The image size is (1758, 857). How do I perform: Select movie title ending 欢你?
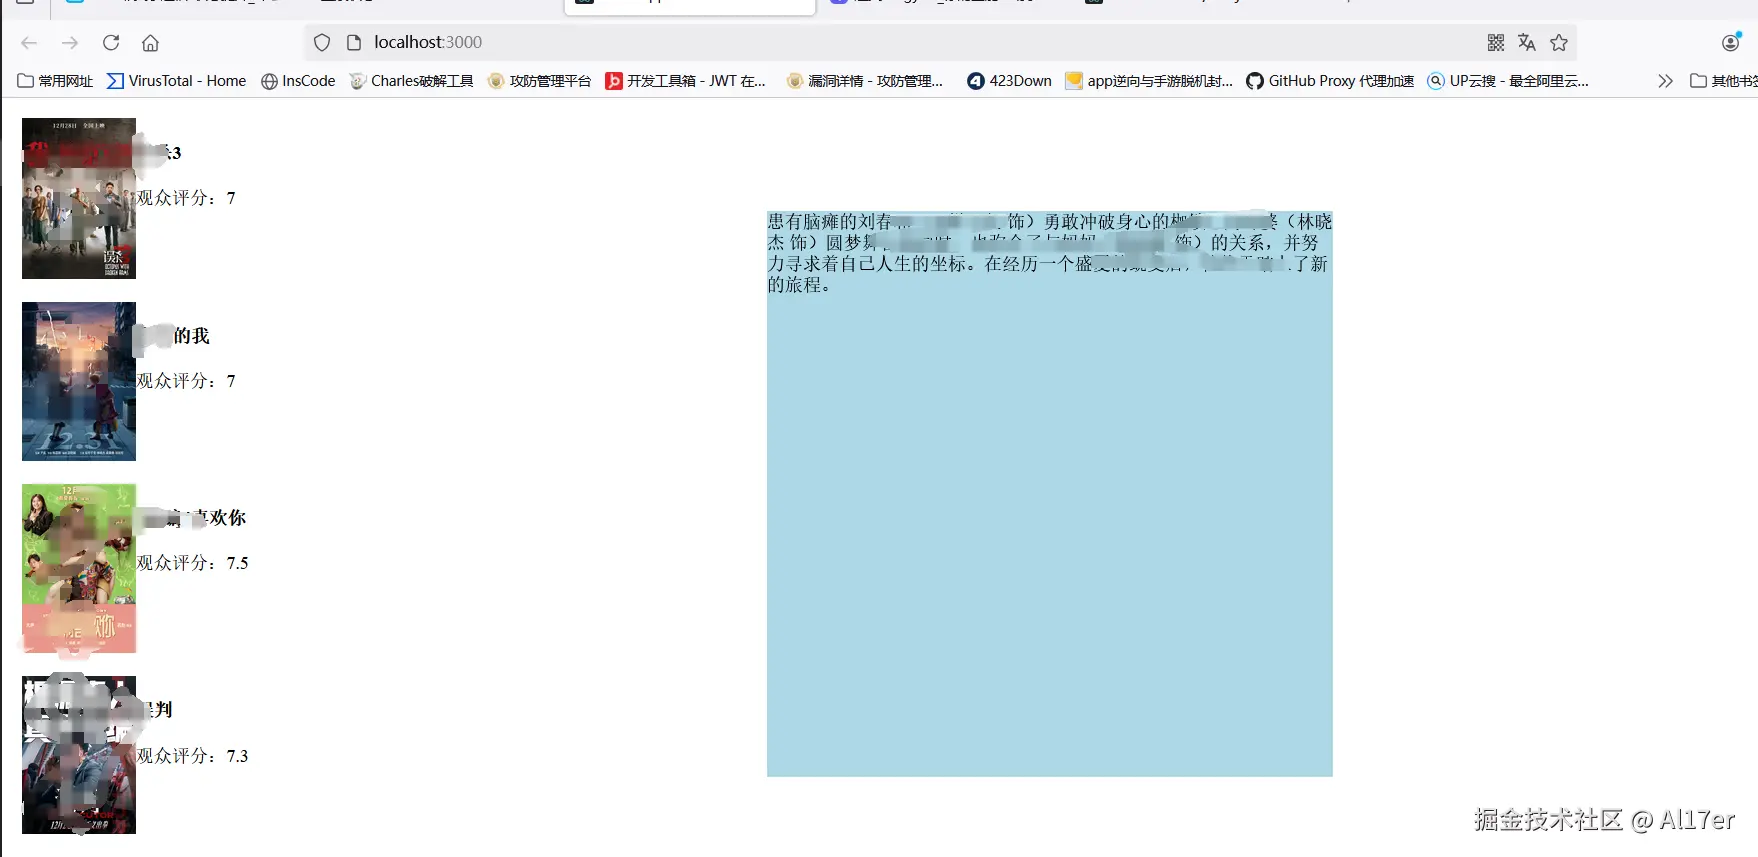click(191, 518)
